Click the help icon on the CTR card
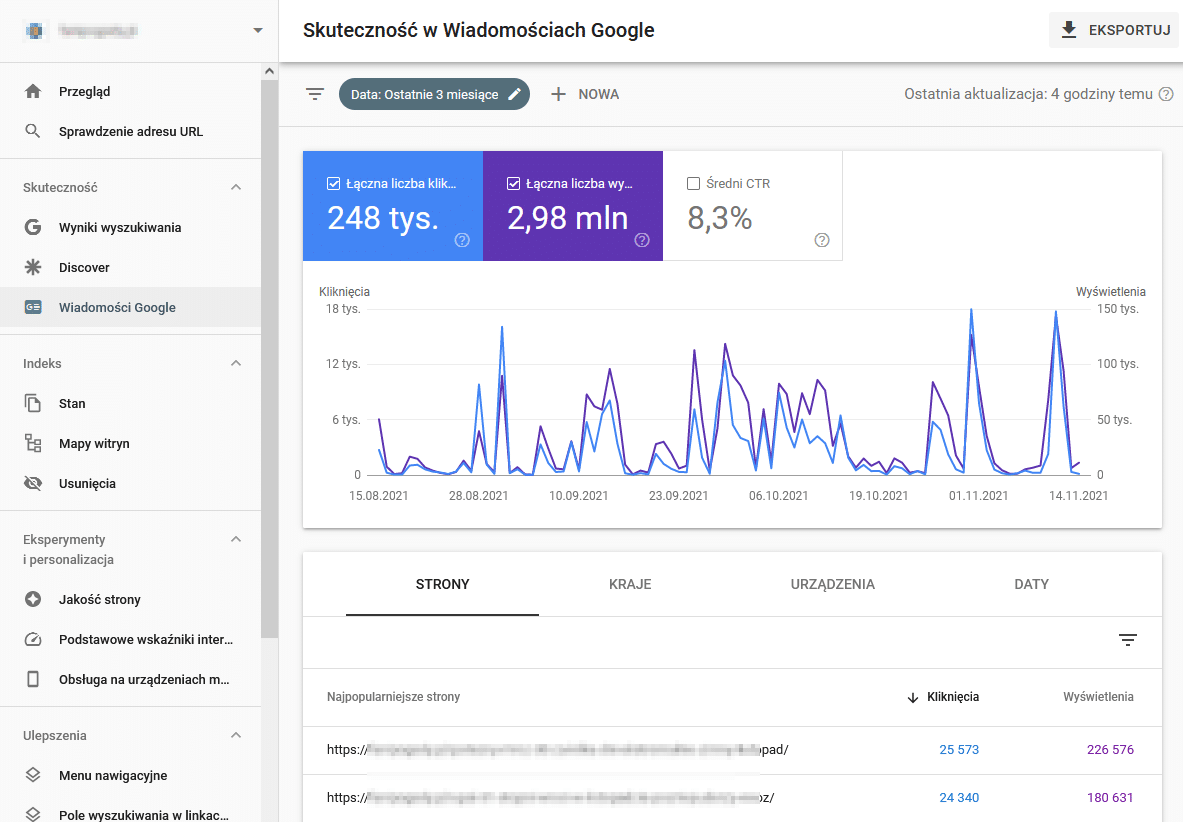This screenshot has width=1183, height=822. point(822,240)
